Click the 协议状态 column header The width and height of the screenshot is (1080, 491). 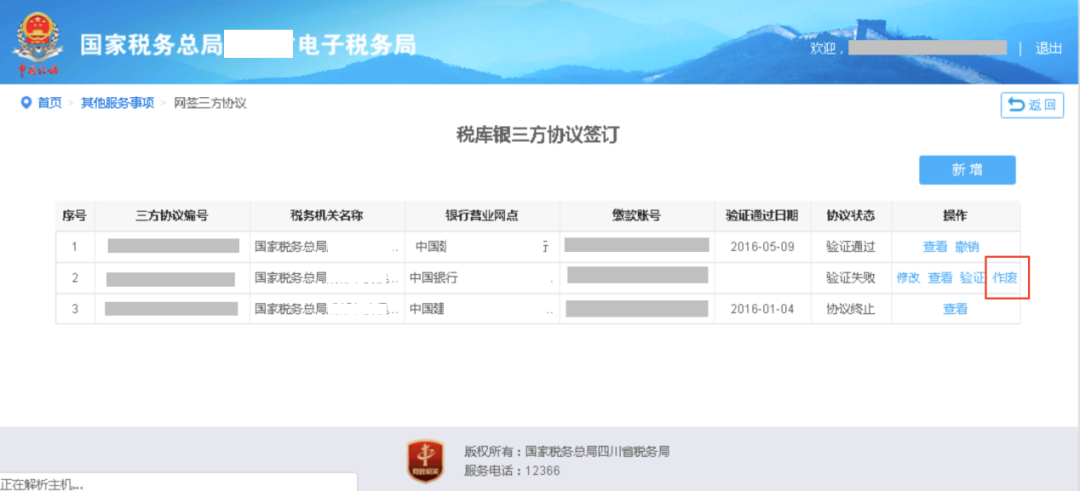point(851,216)
